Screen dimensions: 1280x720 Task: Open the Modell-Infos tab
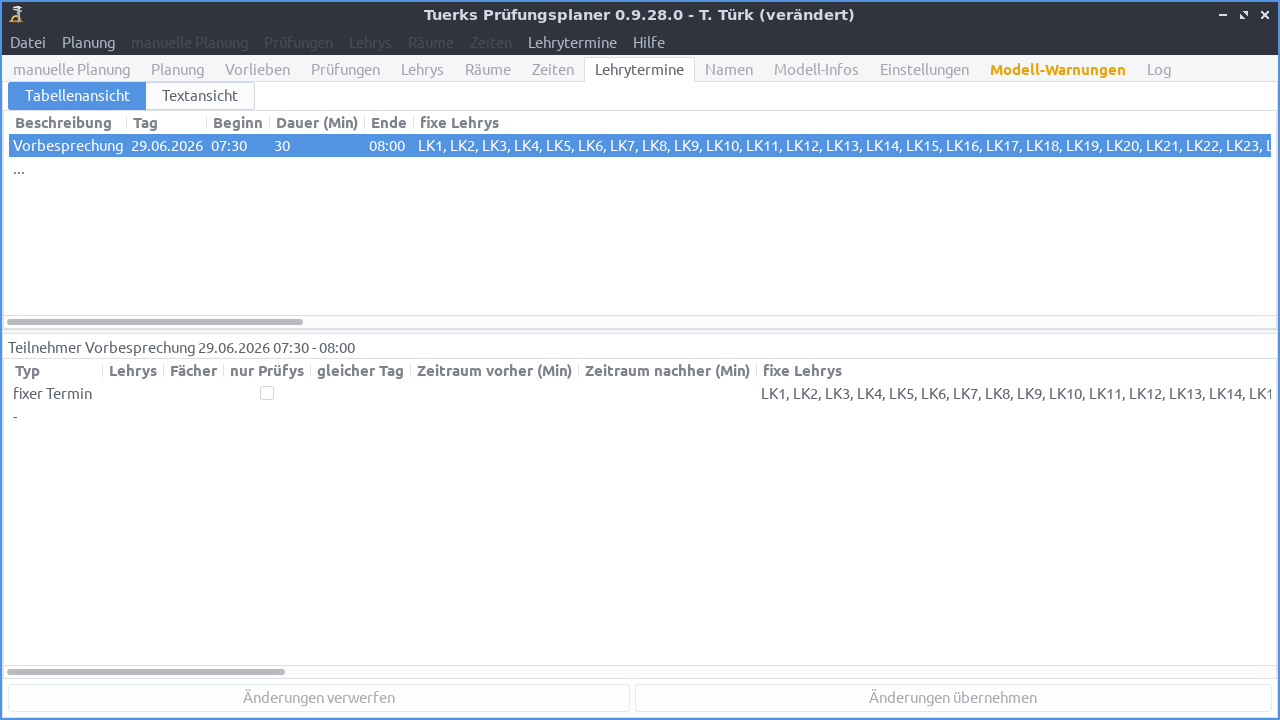816,69
